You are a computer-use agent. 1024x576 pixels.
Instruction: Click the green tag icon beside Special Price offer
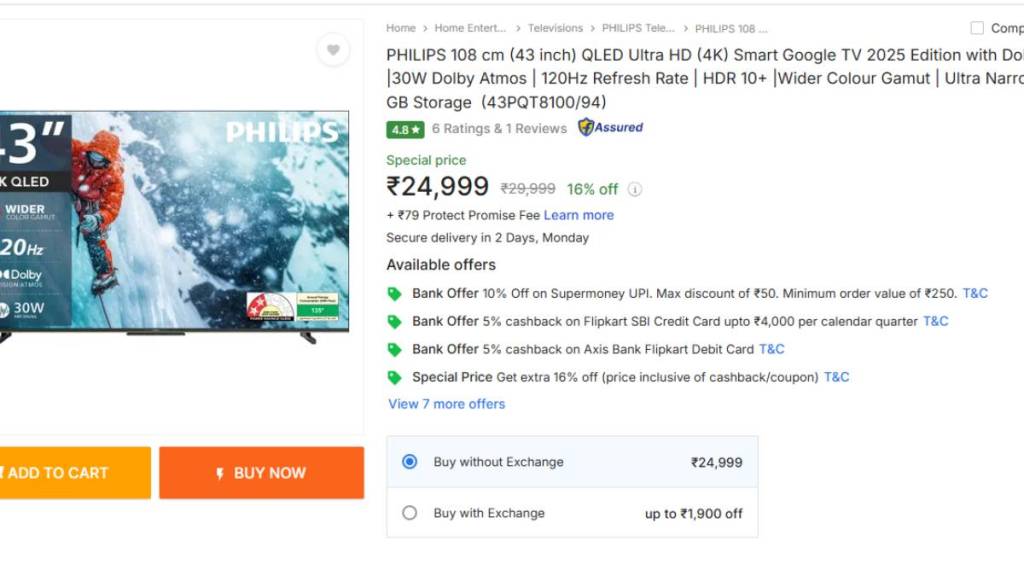(x=395, y=378)
